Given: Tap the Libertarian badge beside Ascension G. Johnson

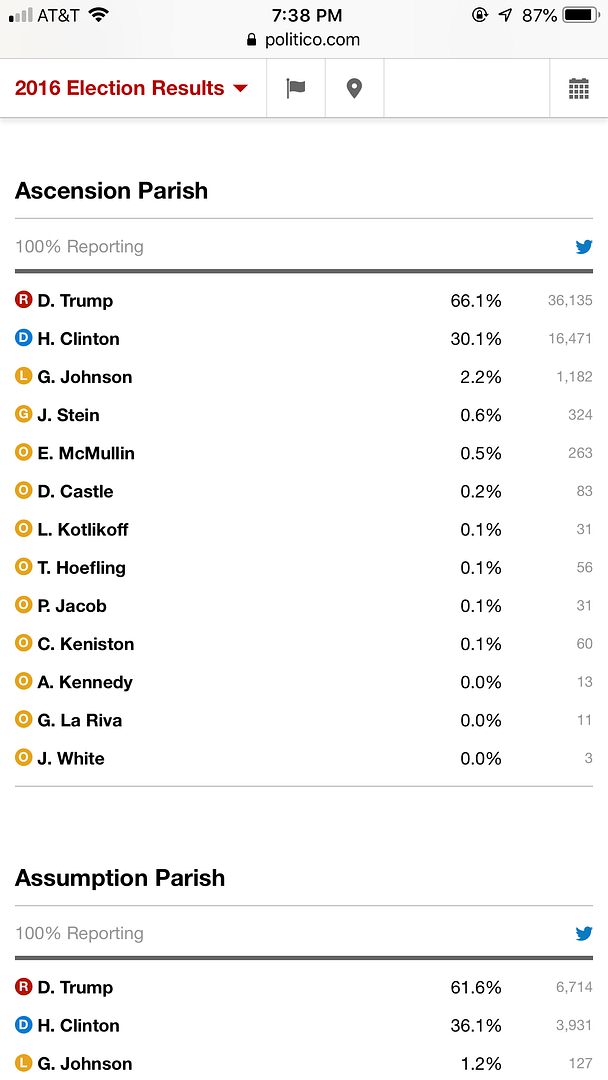Looking at the screenshot, I should coord(24,376).
